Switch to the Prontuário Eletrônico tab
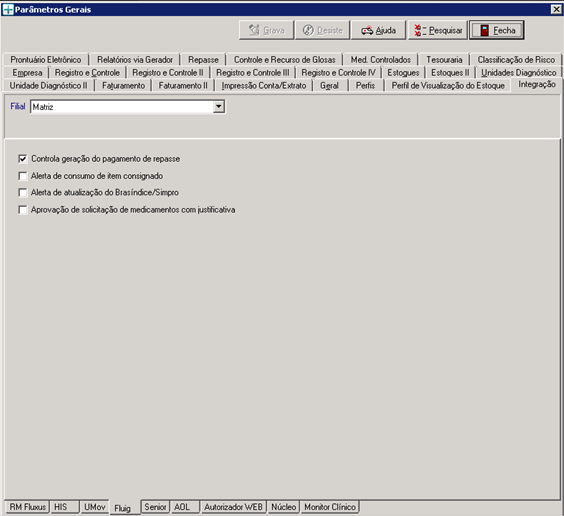 (46, 60)
